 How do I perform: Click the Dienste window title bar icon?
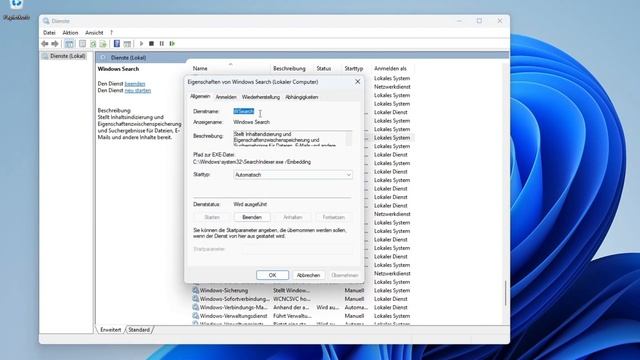[46, 21]
